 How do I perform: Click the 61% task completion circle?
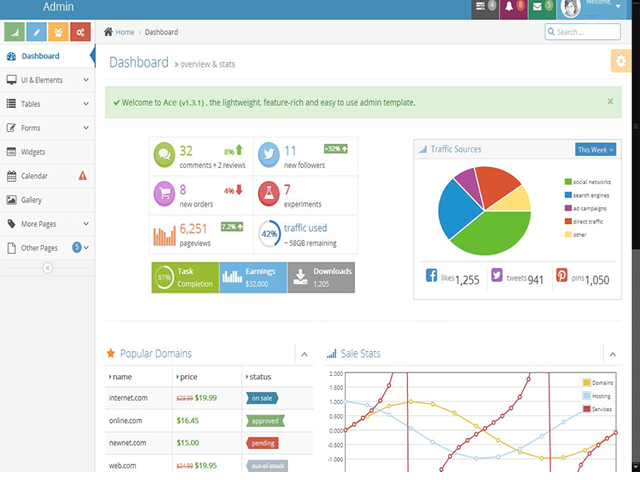click(164, 278)
